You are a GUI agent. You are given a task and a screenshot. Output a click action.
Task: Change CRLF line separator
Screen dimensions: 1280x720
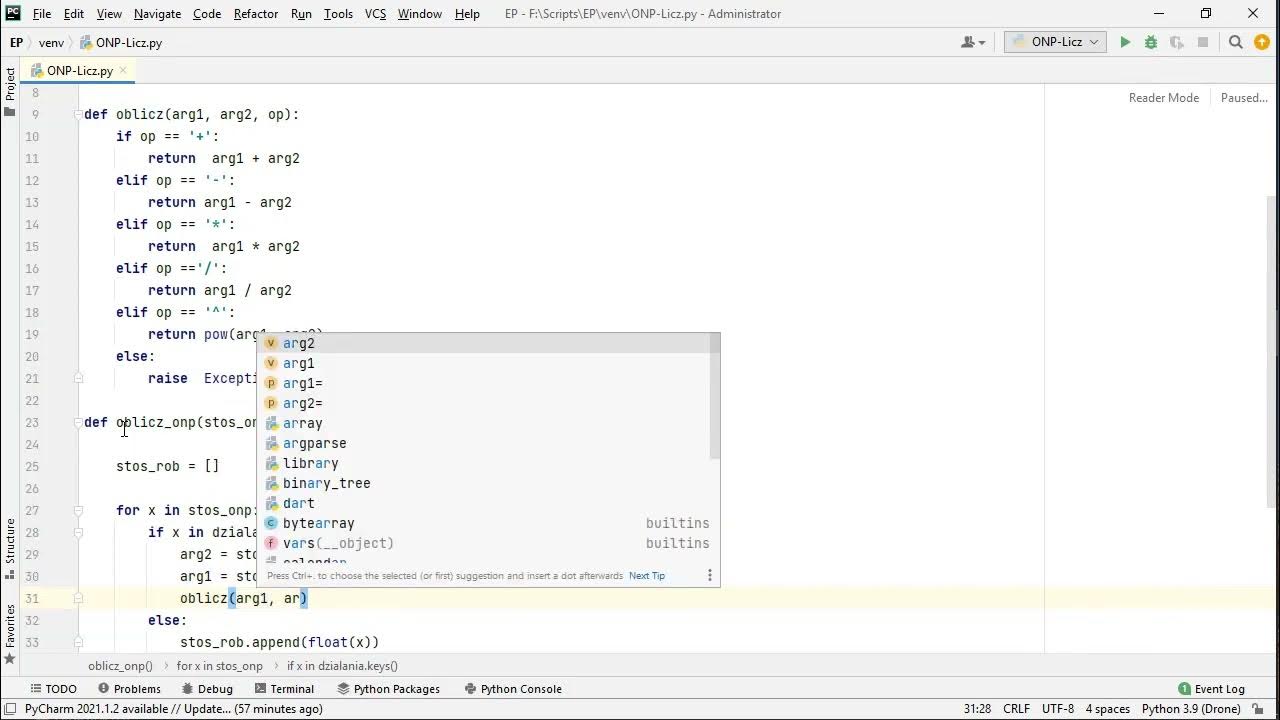[1016, 709]
